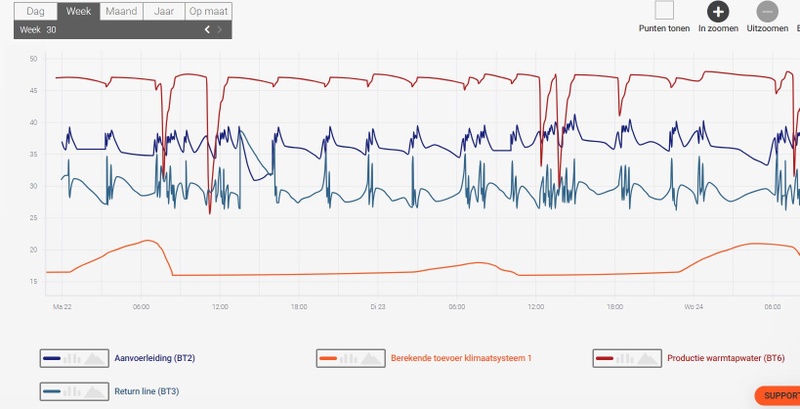Select line style for Aanvoerleiding (BT2)
This screenshot has height=409, width=800.
pyautogui.click(x=52, y=359)
